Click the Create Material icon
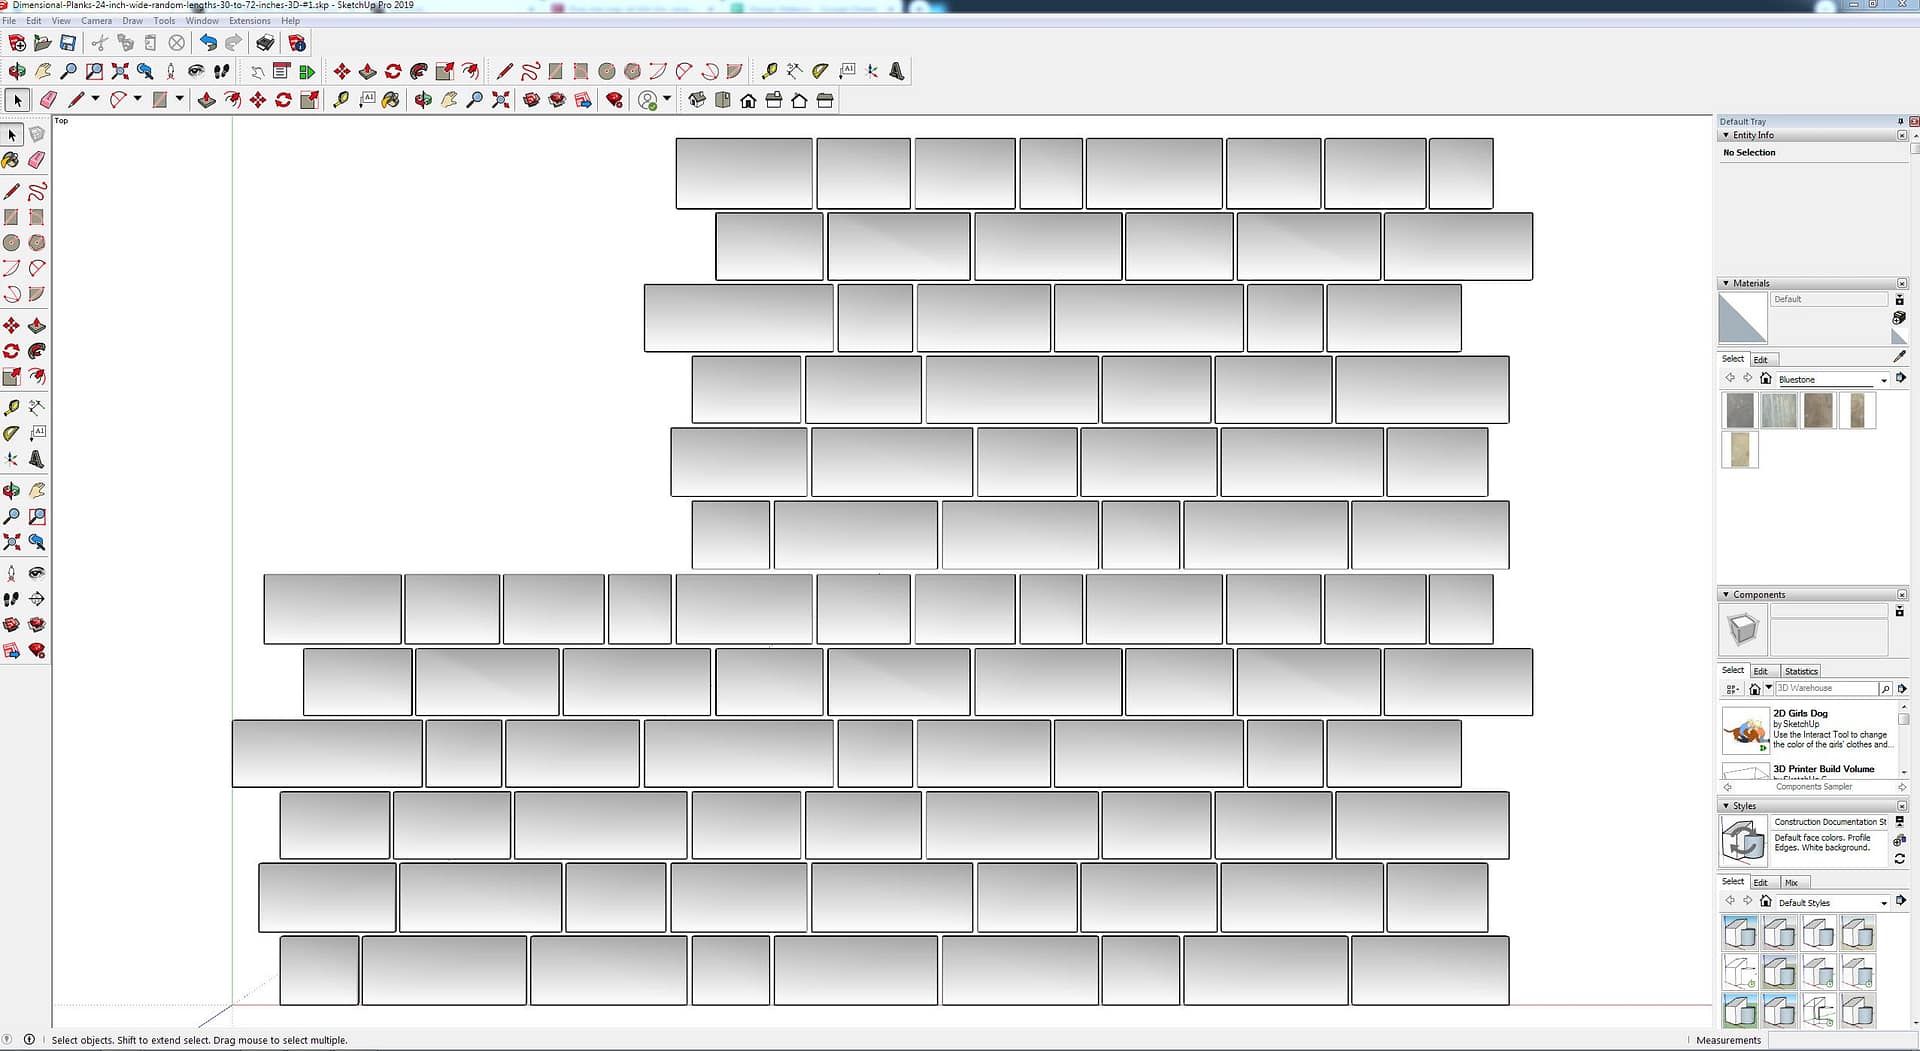The image size is (1920, 1051). pos(1899,318)
